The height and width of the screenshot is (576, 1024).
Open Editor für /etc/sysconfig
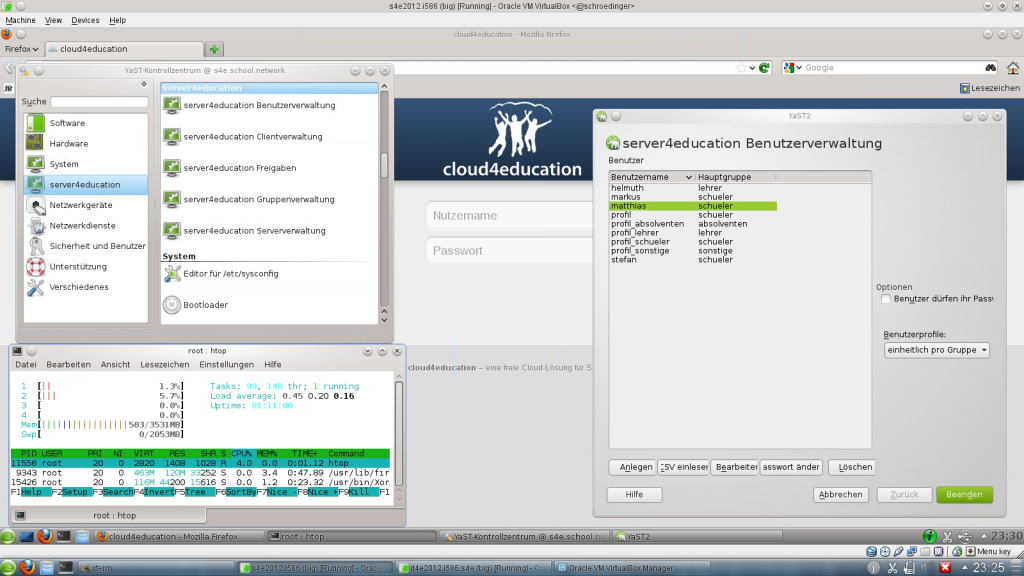[221, 274]
